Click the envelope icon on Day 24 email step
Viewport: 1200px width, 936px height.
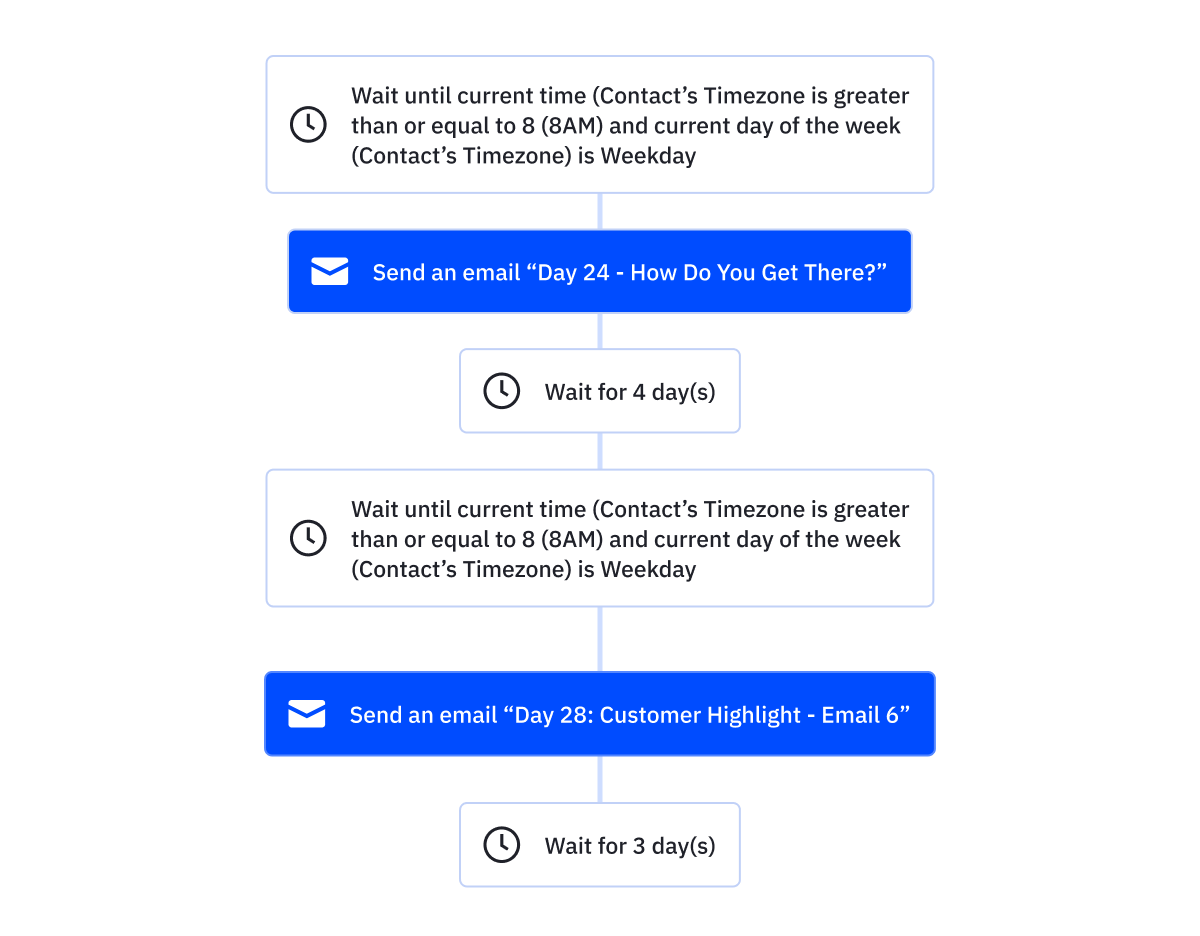pyautogui.click(x=330, y=272)
